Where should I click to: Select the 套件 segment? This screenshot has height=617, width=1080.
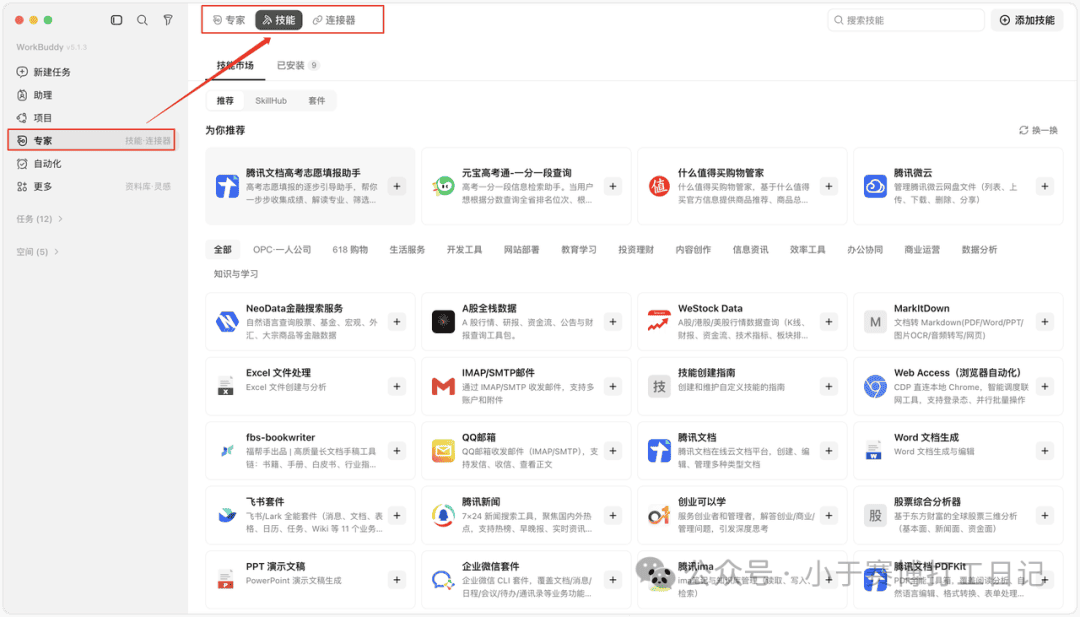point(317,101)
